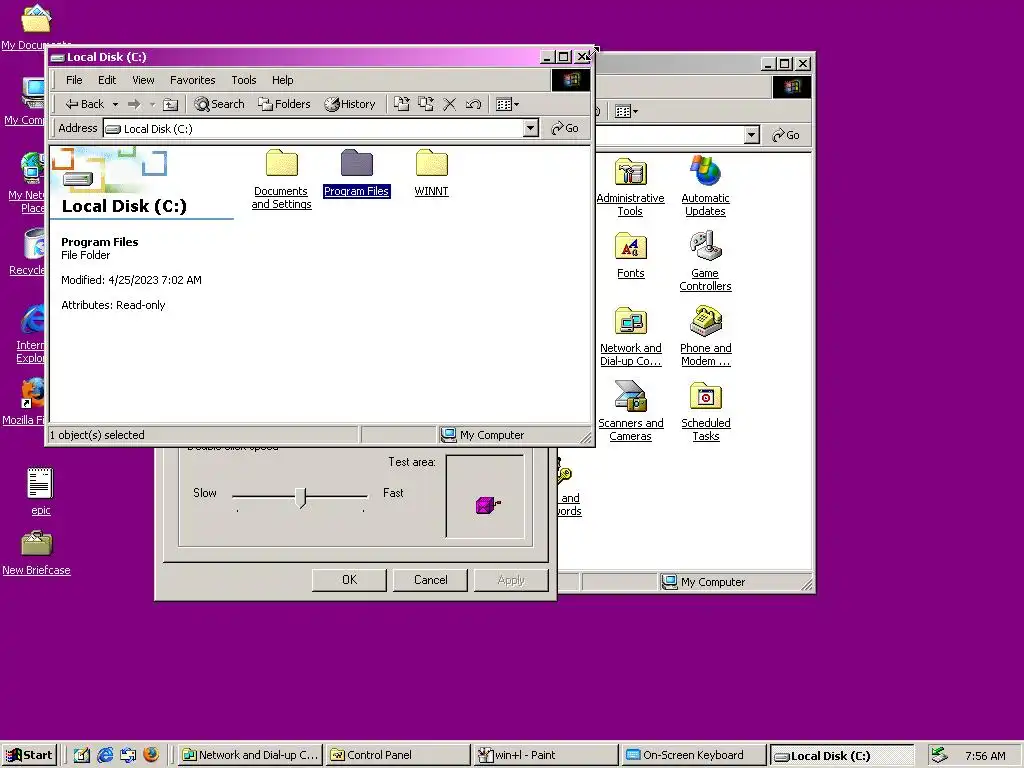The width and height of the screenshot is (1024, 768).
Task: Open the Edit menu
Action: click(x=106, y=80)
